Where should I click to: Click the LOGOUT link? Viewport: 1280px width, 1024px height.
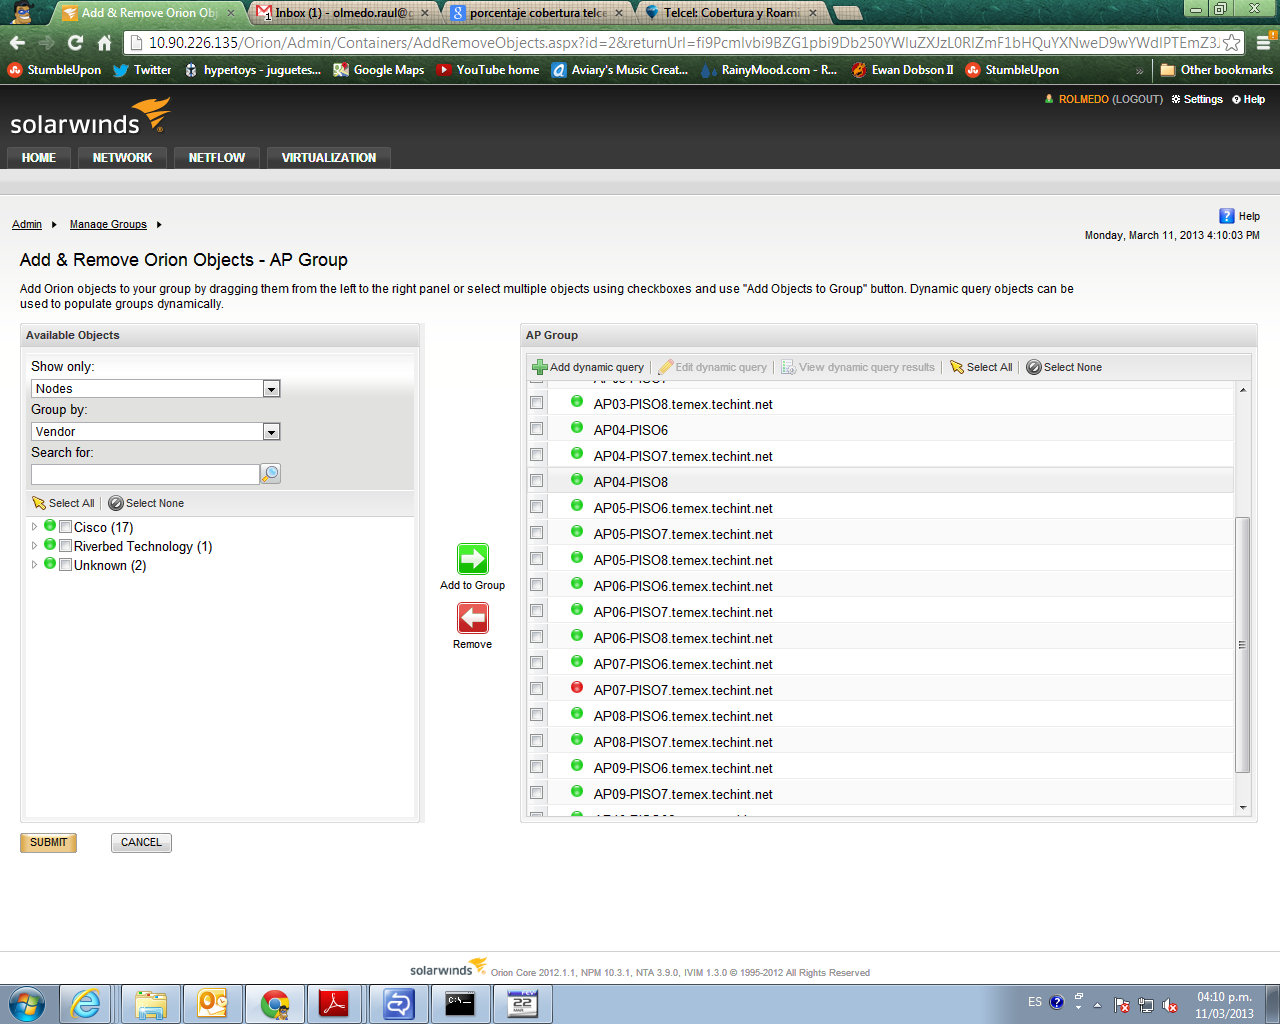click(1138, 99)
